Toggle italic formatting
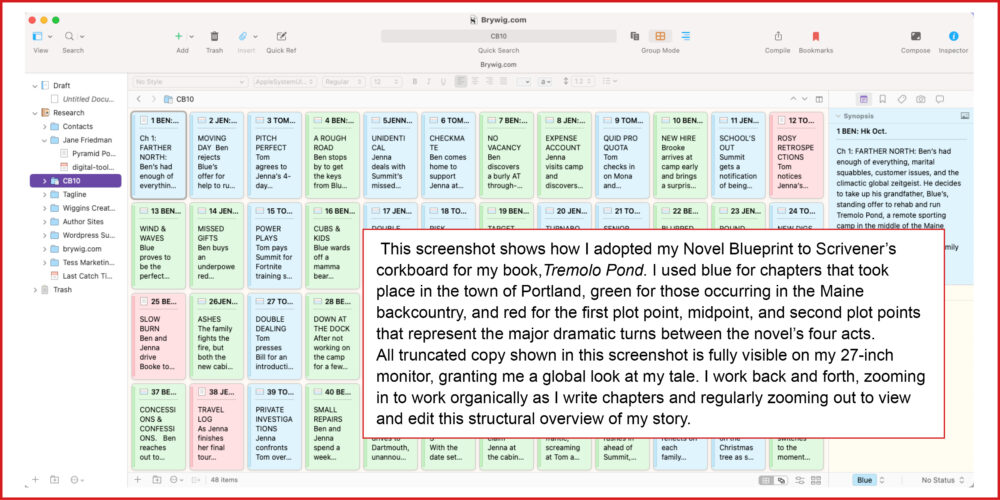Image resolution: width=1000 pixels, height=500 pixels. [428, 82]
